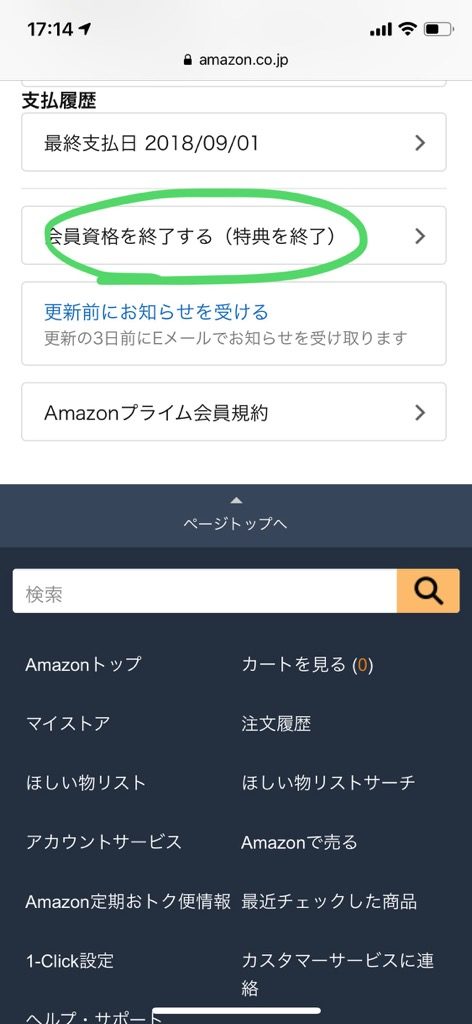Tap the up arrow above ページトップへ
The height and width of the screenshot is (1024, 472).
(x=236, y=500)
